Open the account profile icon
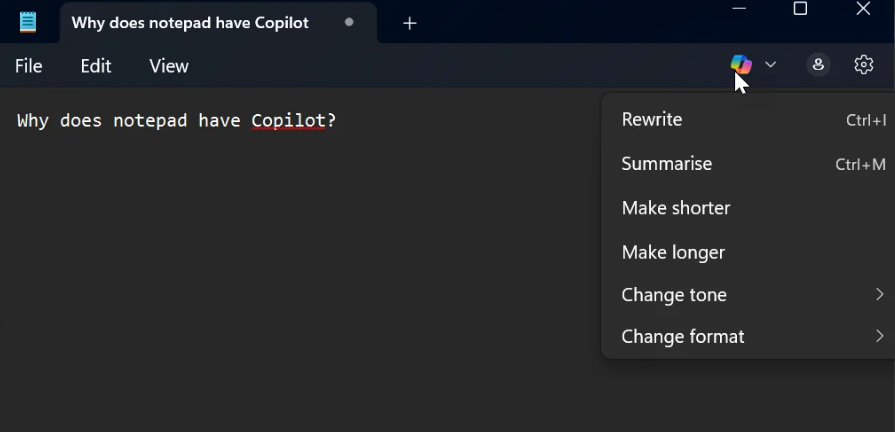Image resolution: width=895 pixels, height=432 pixels. tap(818, 65)
